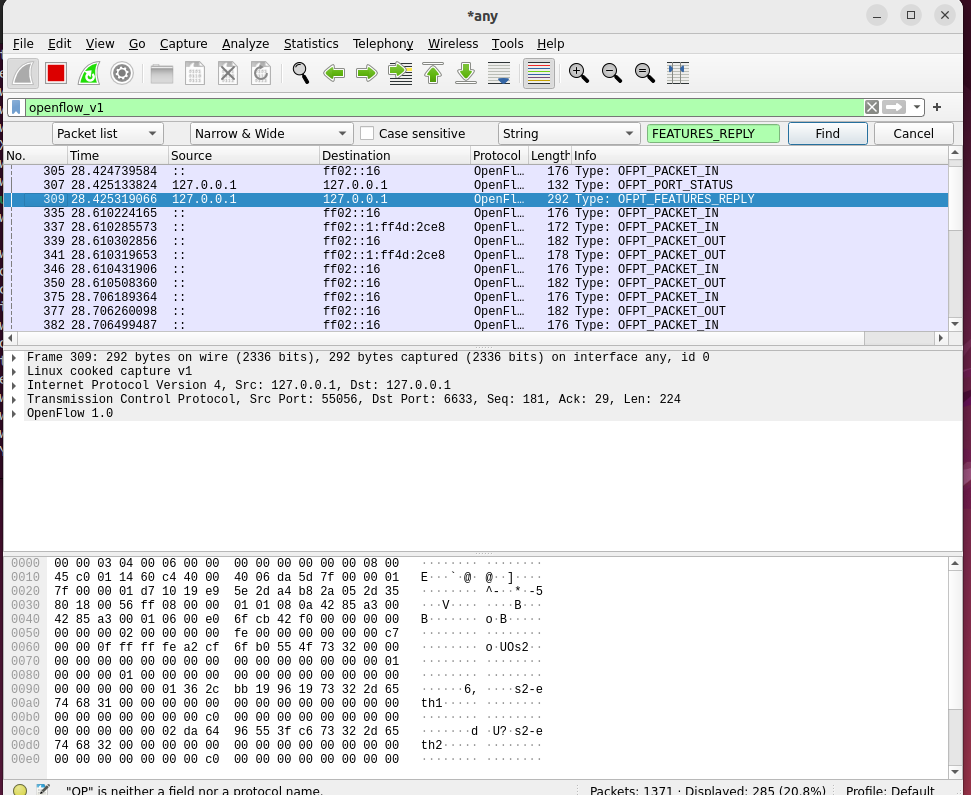971x795 pixels.
Task: Zoom in the main window text
Action: (578, 74)
